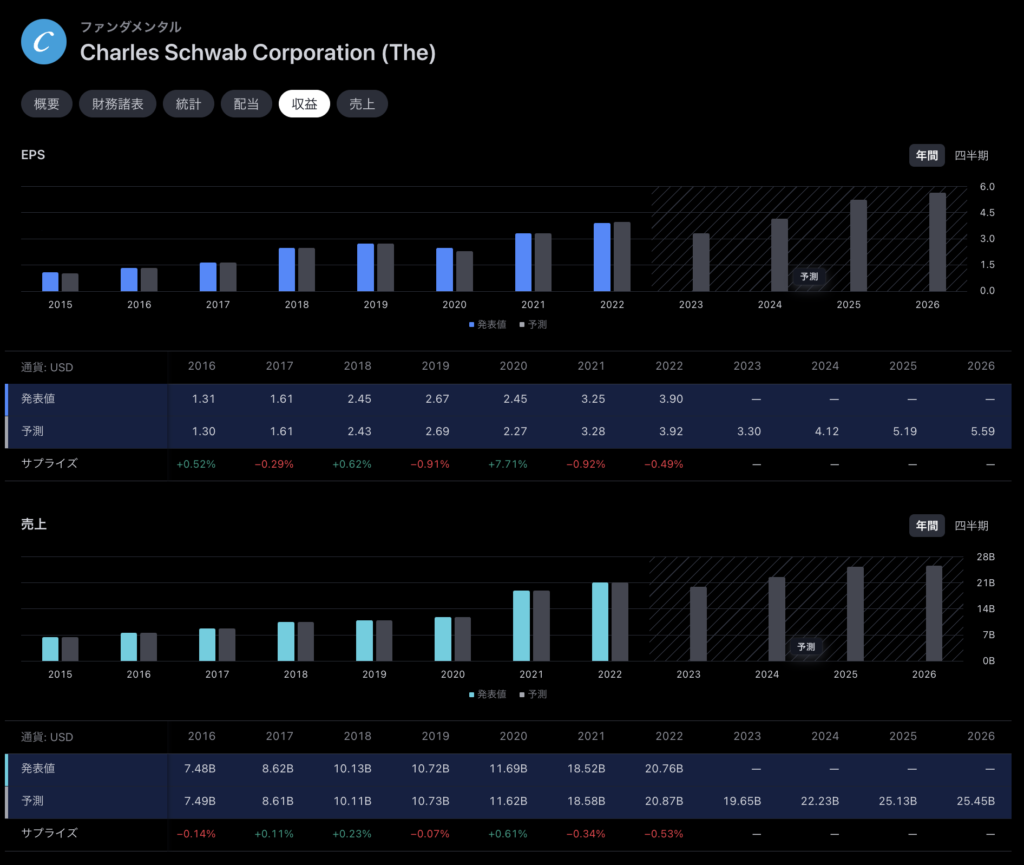The image size is (1024, 865).
Task: Click the 発表値 row label in 売上 table
Action: click(x=38, y=768)
